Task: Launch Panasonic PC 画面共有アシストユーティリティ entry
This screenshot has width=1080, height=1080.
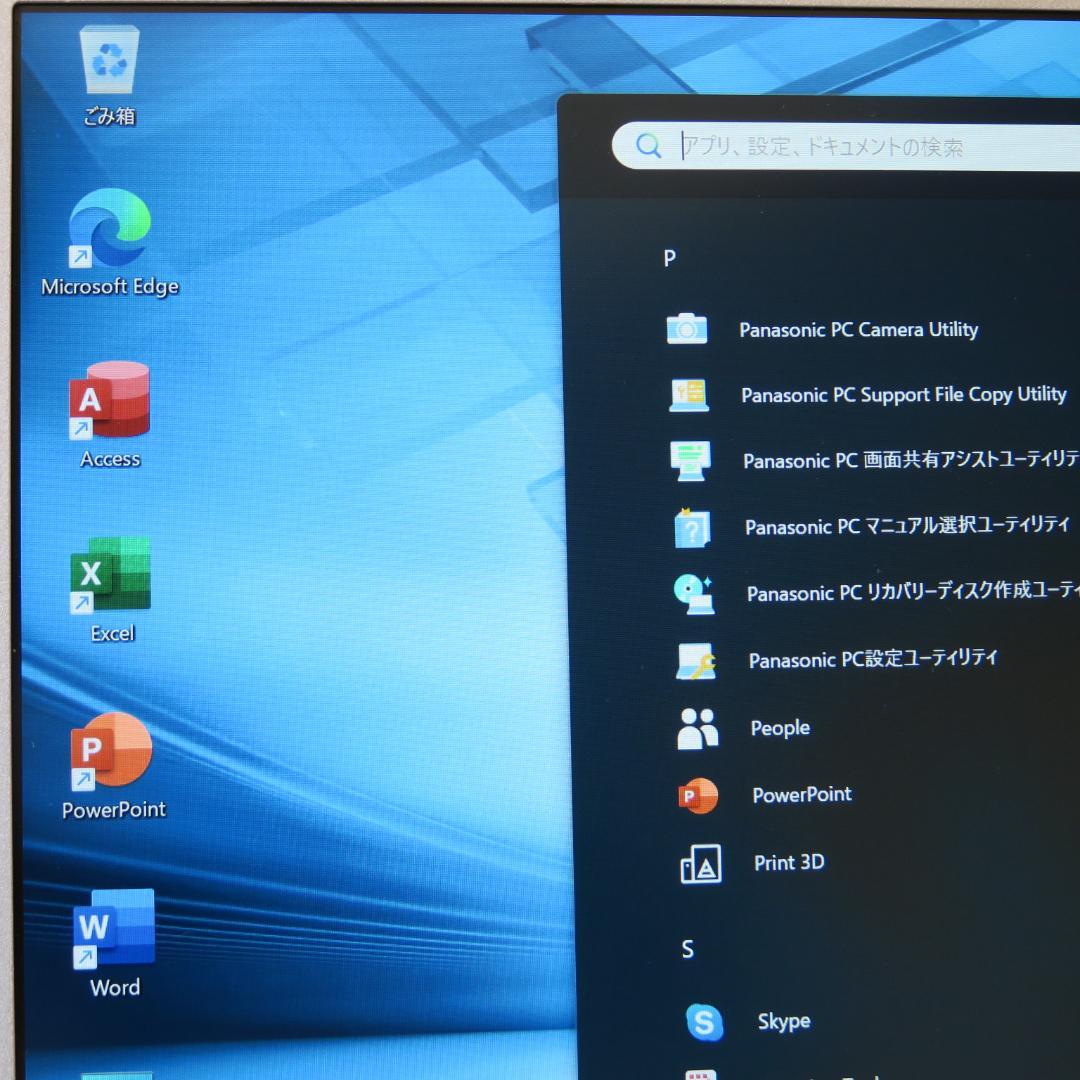Action: click(911, 459)
